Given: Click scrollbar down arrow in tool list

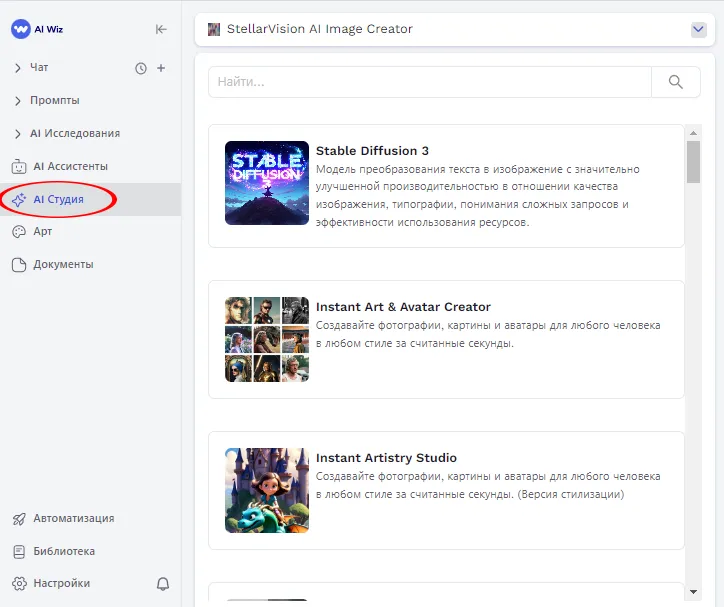Looking at the screenshot, I should (x=693, y=593).
